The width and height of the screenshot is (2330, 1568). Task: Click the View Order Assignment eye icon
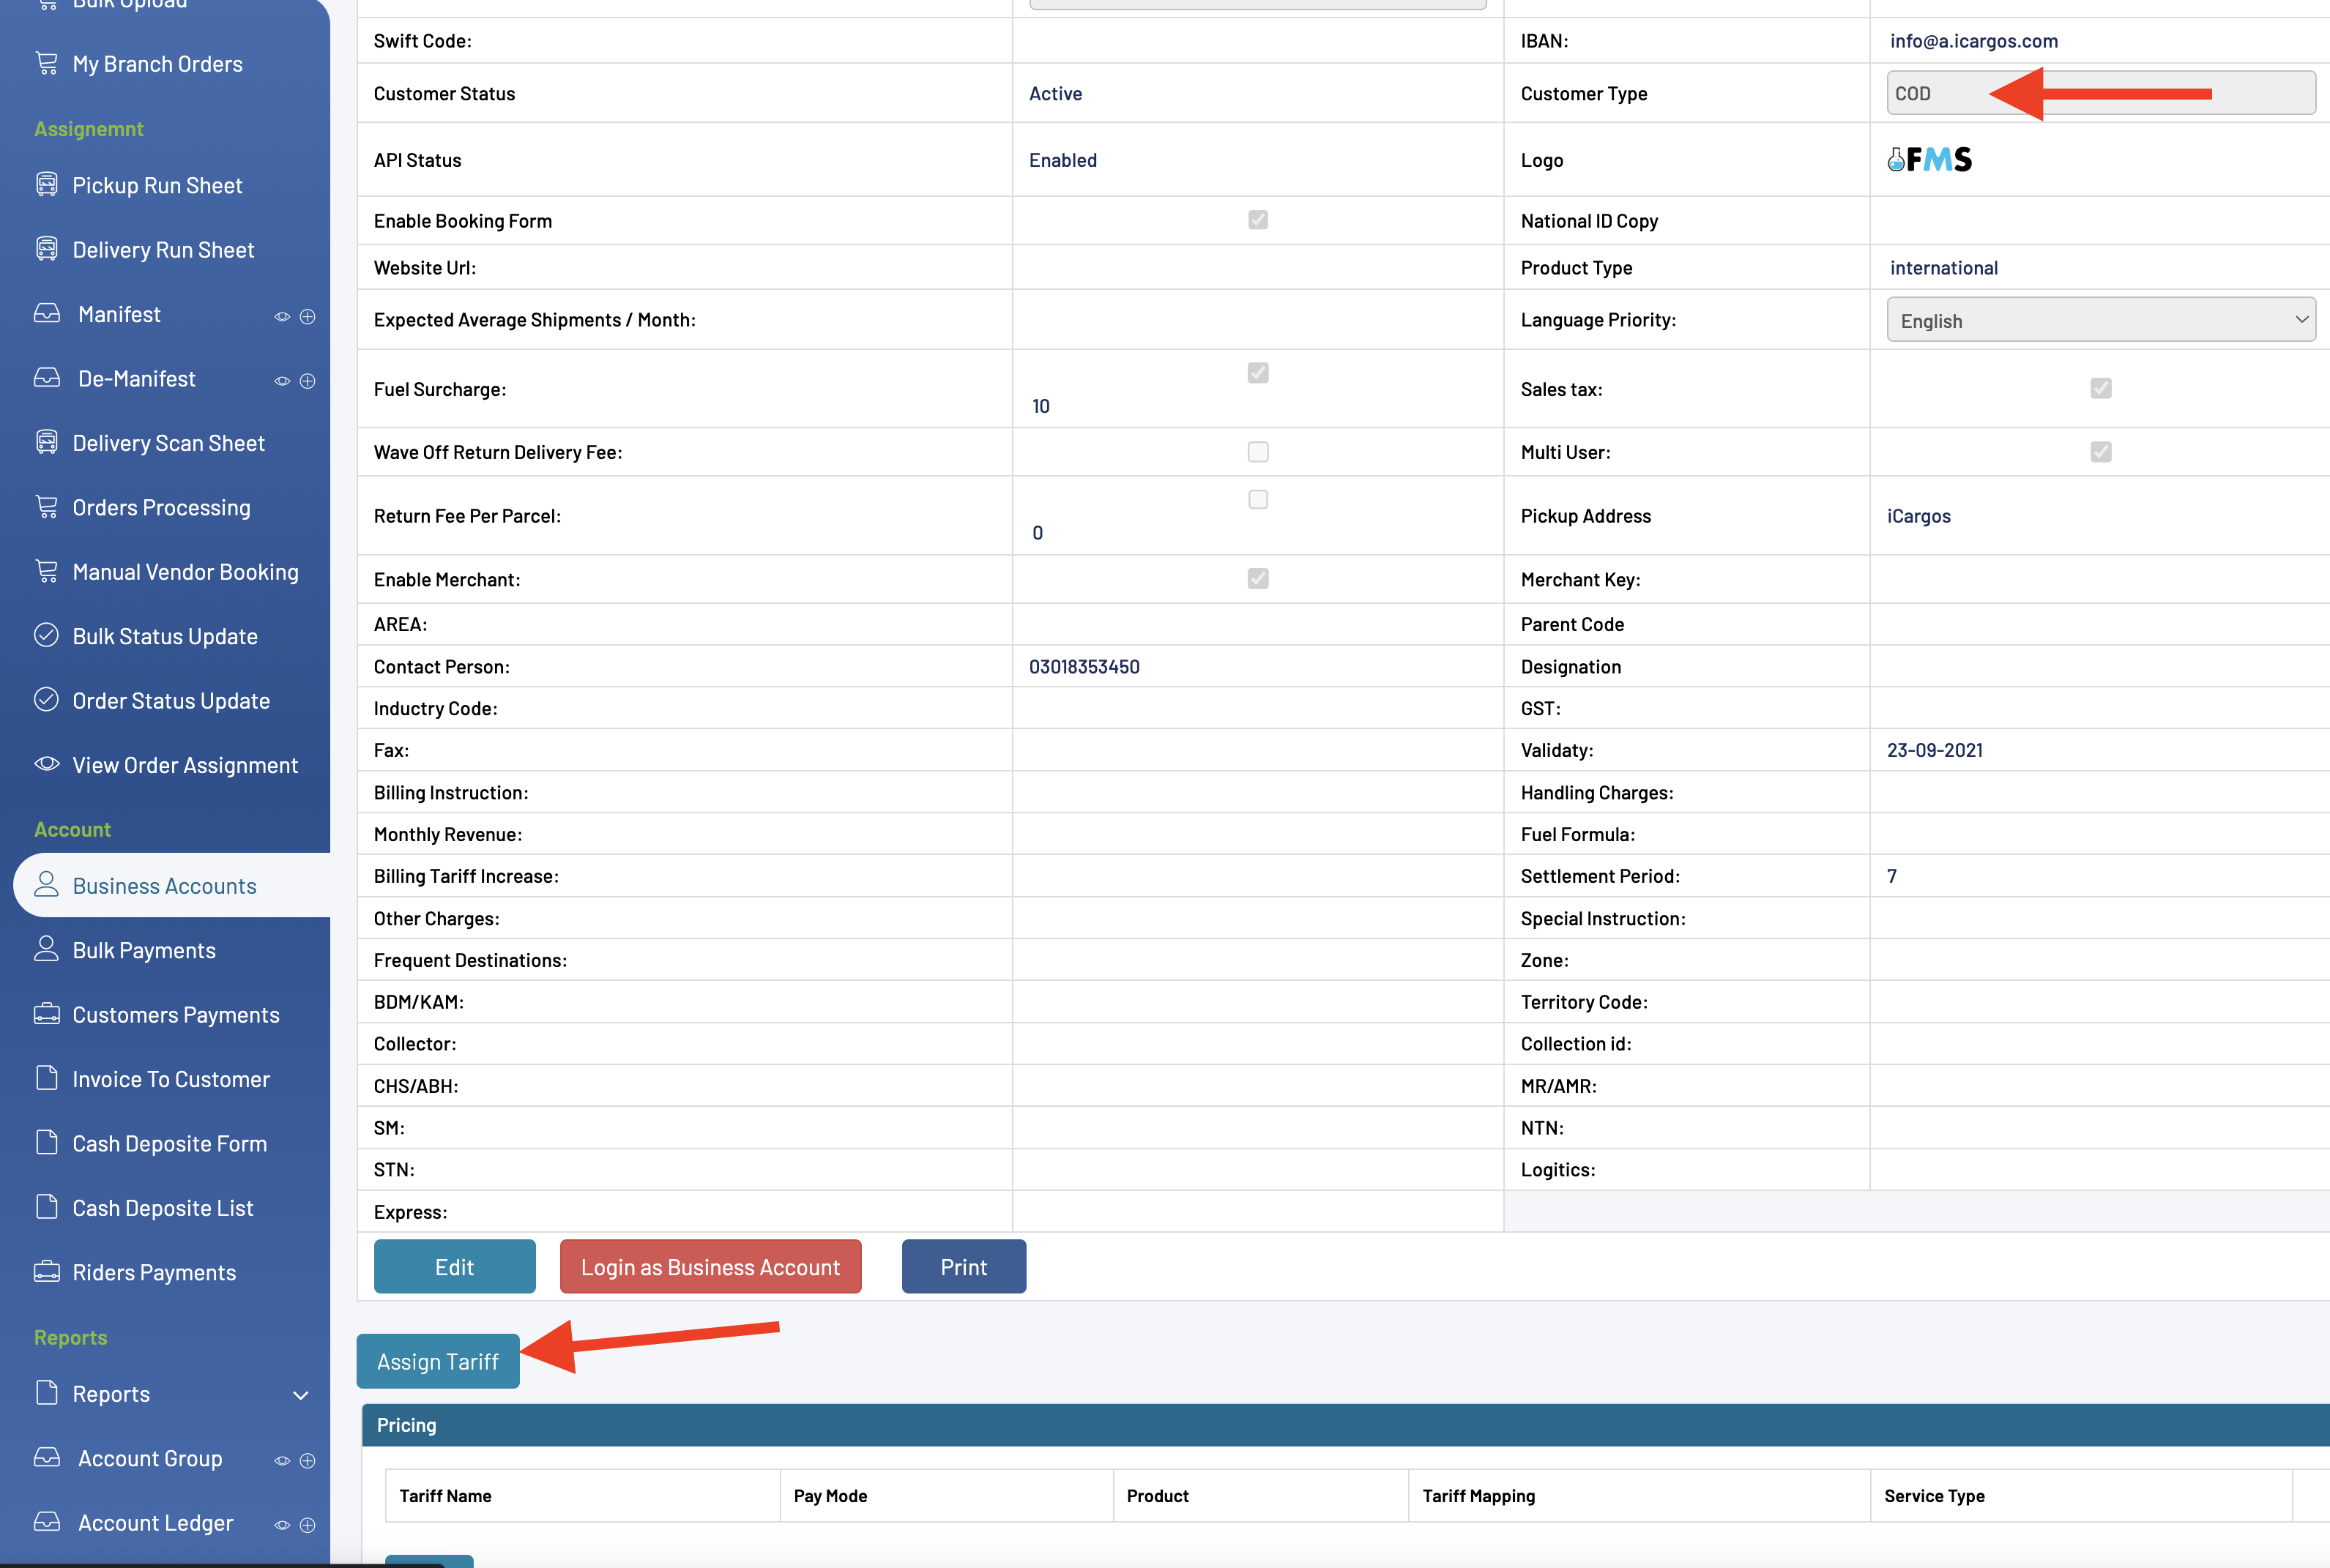46,764
